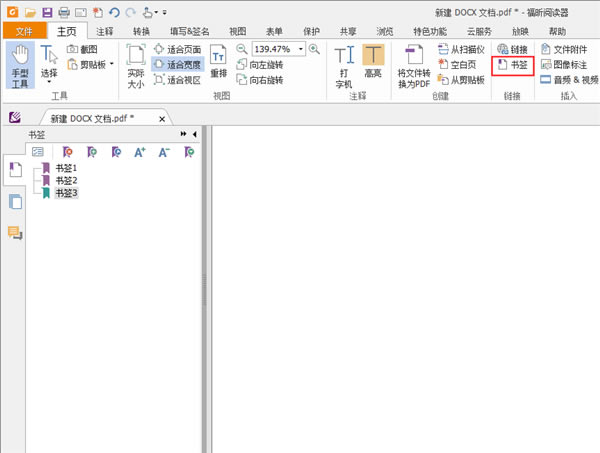This screenshot has width=600, height=453.
Task: Redo the last action
Action: 131,13
